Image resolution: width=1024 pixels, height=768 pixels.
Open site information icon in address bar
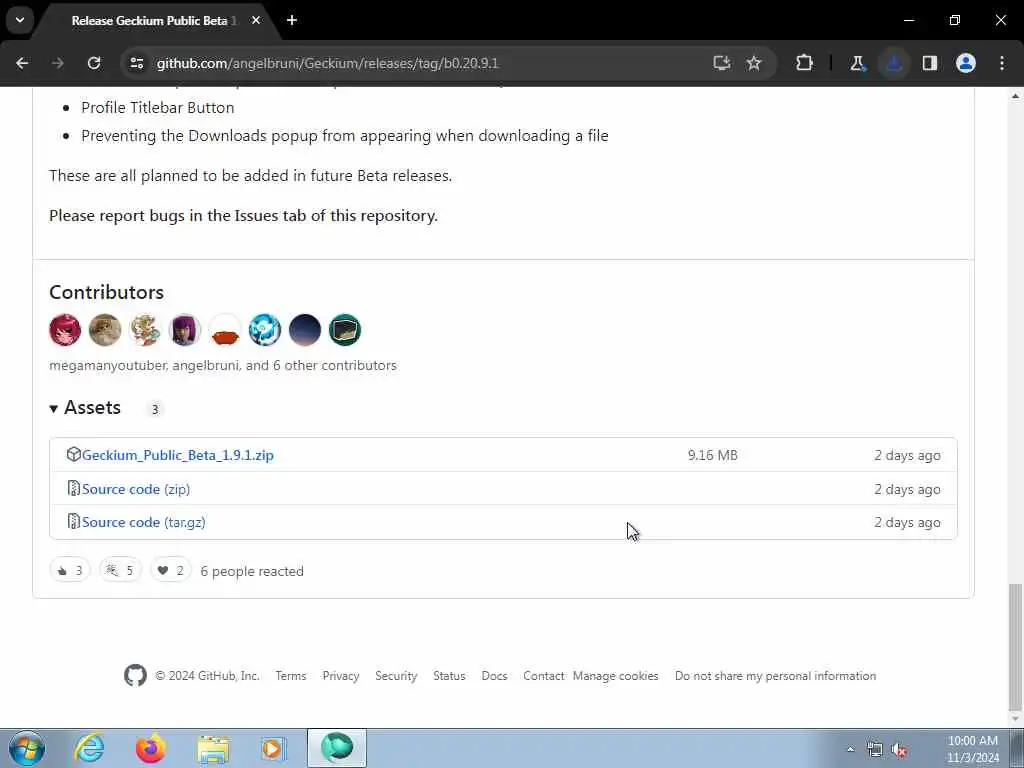click(x=136, y=63)
